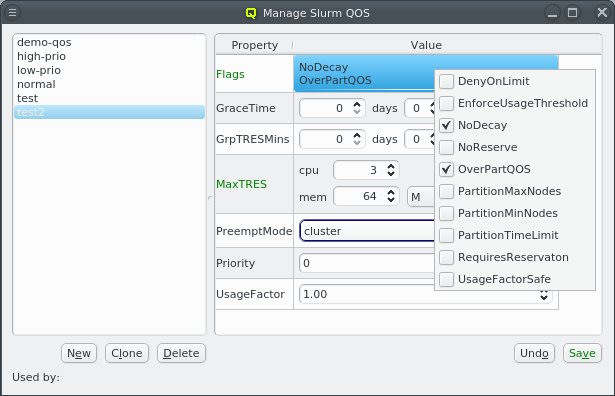The height and width of the screenshot is (396, 615).
Task: Choose the low-prio QOS entry
Action: click(109, 70)
